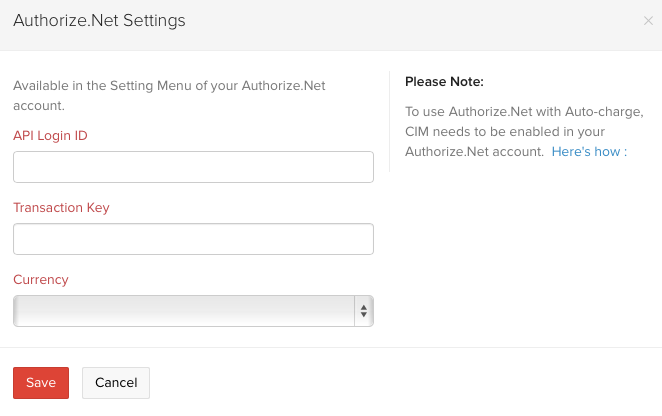Cancel the settings dialog
The image size is (662, 416).
tap(116, 383)
